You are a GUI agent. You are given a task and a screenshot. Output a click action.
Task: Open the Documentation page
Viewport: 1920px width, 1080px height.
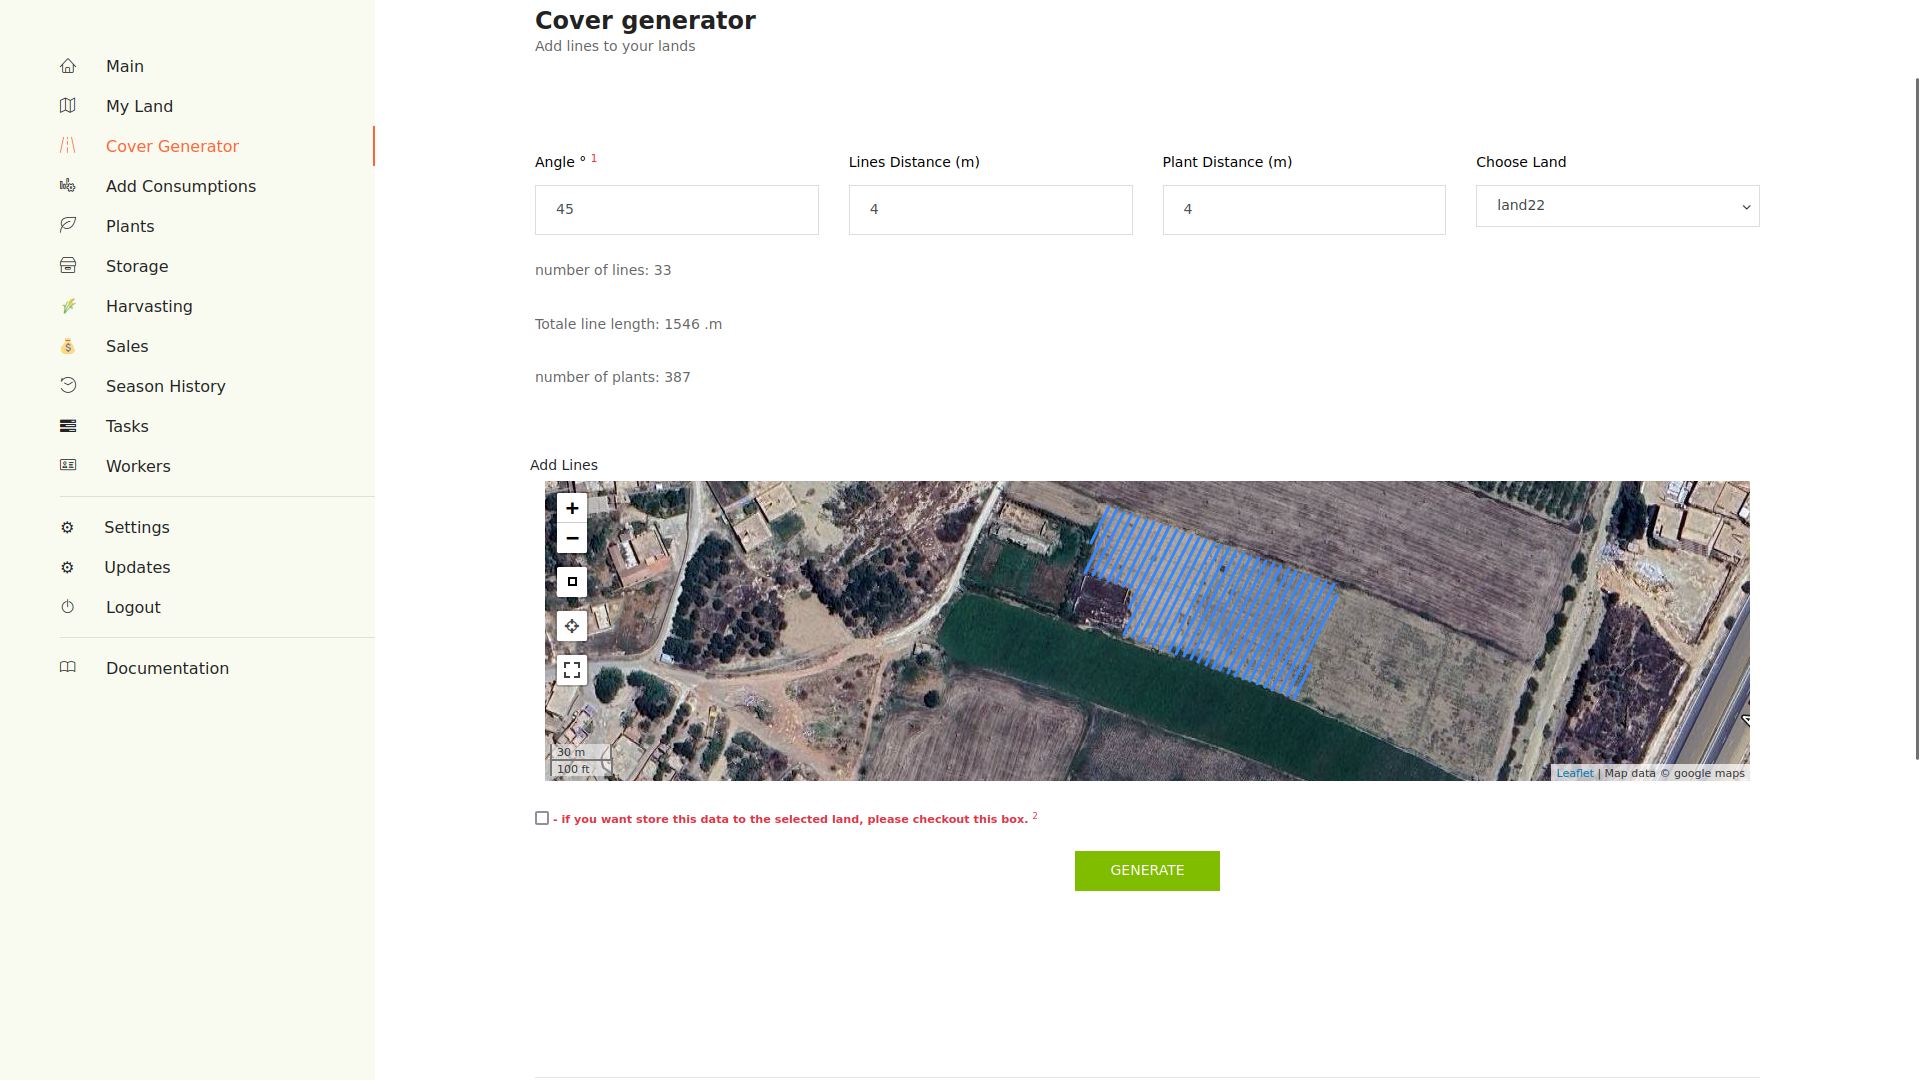click(167, 668)
